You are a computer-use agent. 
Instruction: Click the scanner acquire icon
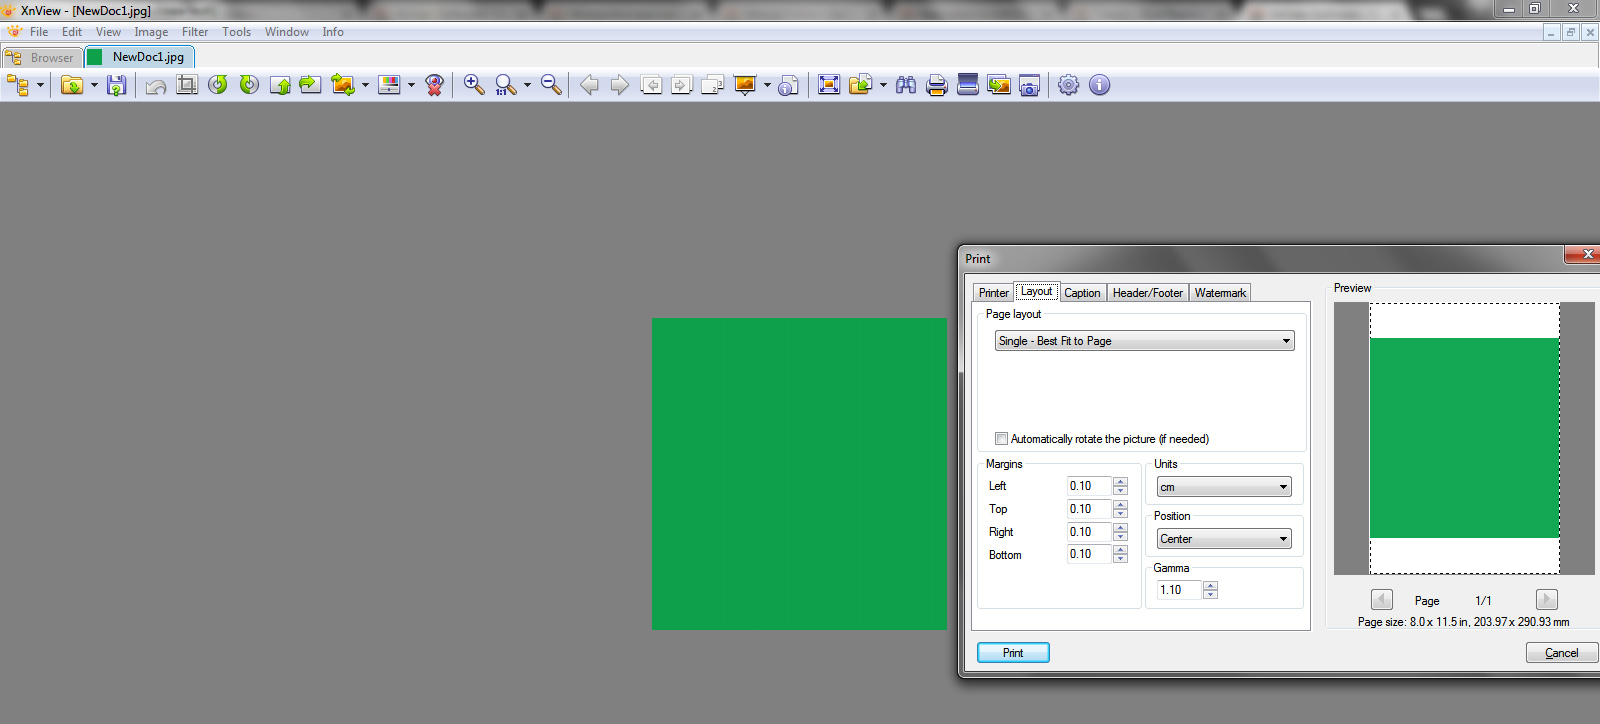[968, 85]
